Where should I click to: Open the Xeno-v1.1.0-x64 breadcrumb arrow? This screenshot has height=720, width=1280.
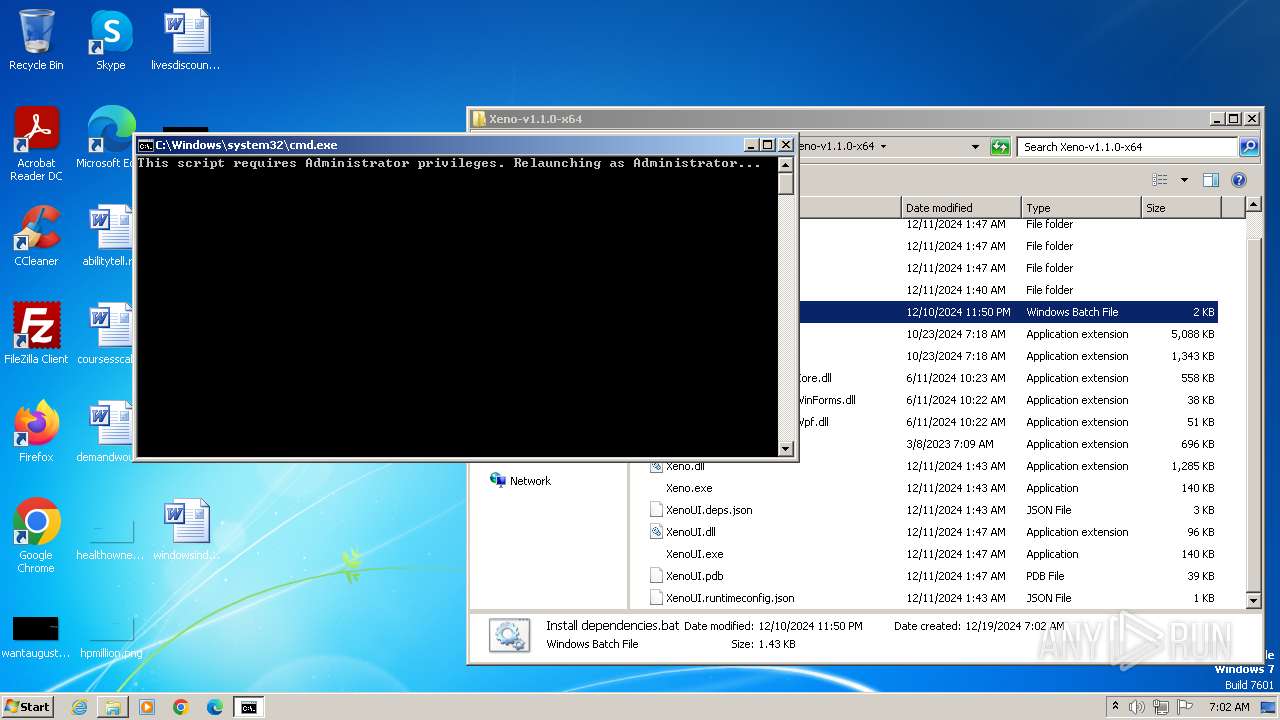point(883,147)
